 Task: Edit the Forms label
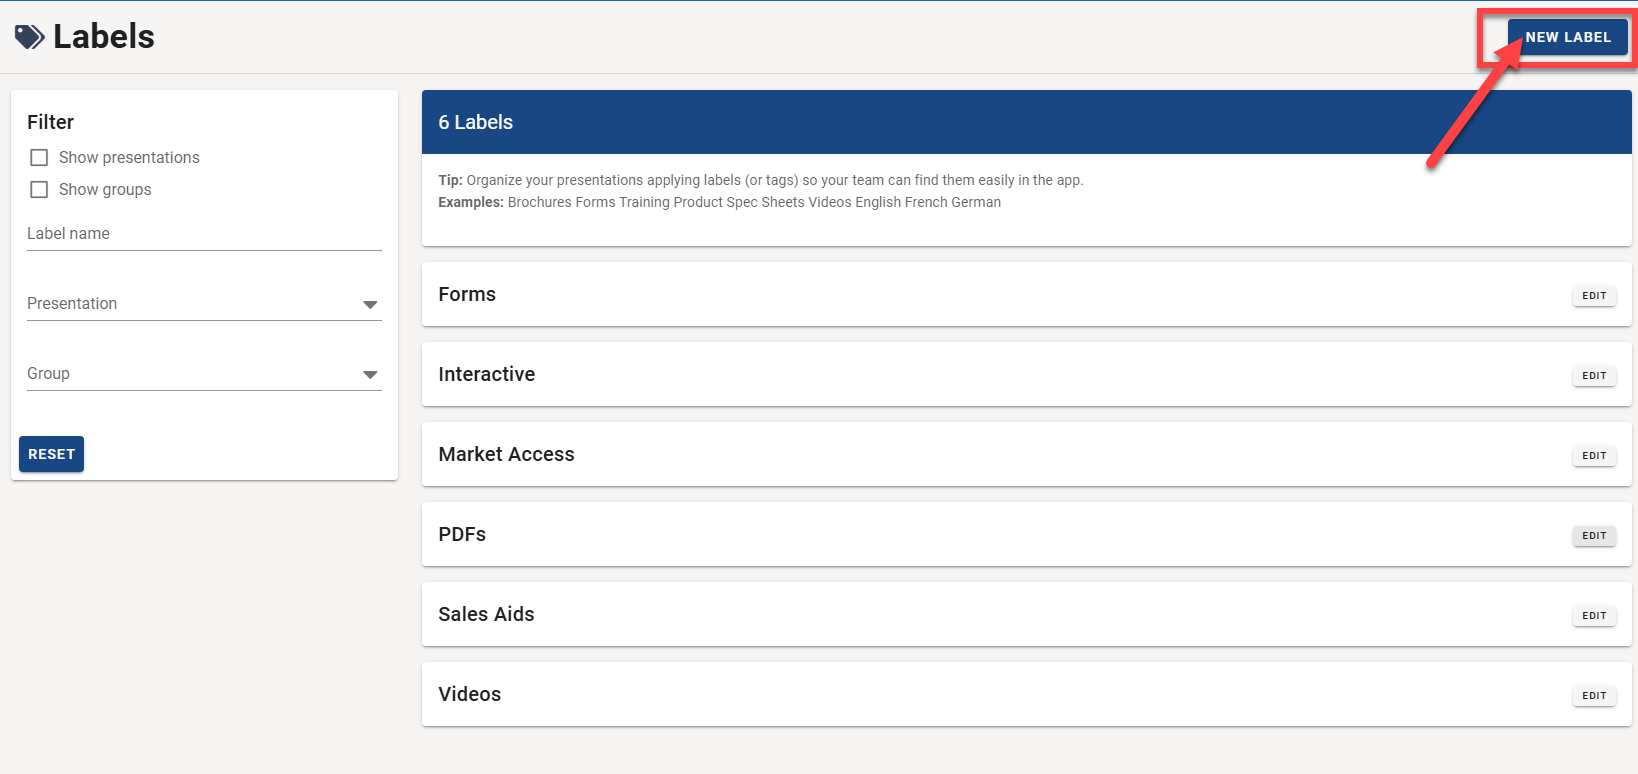click(1594, 296)
